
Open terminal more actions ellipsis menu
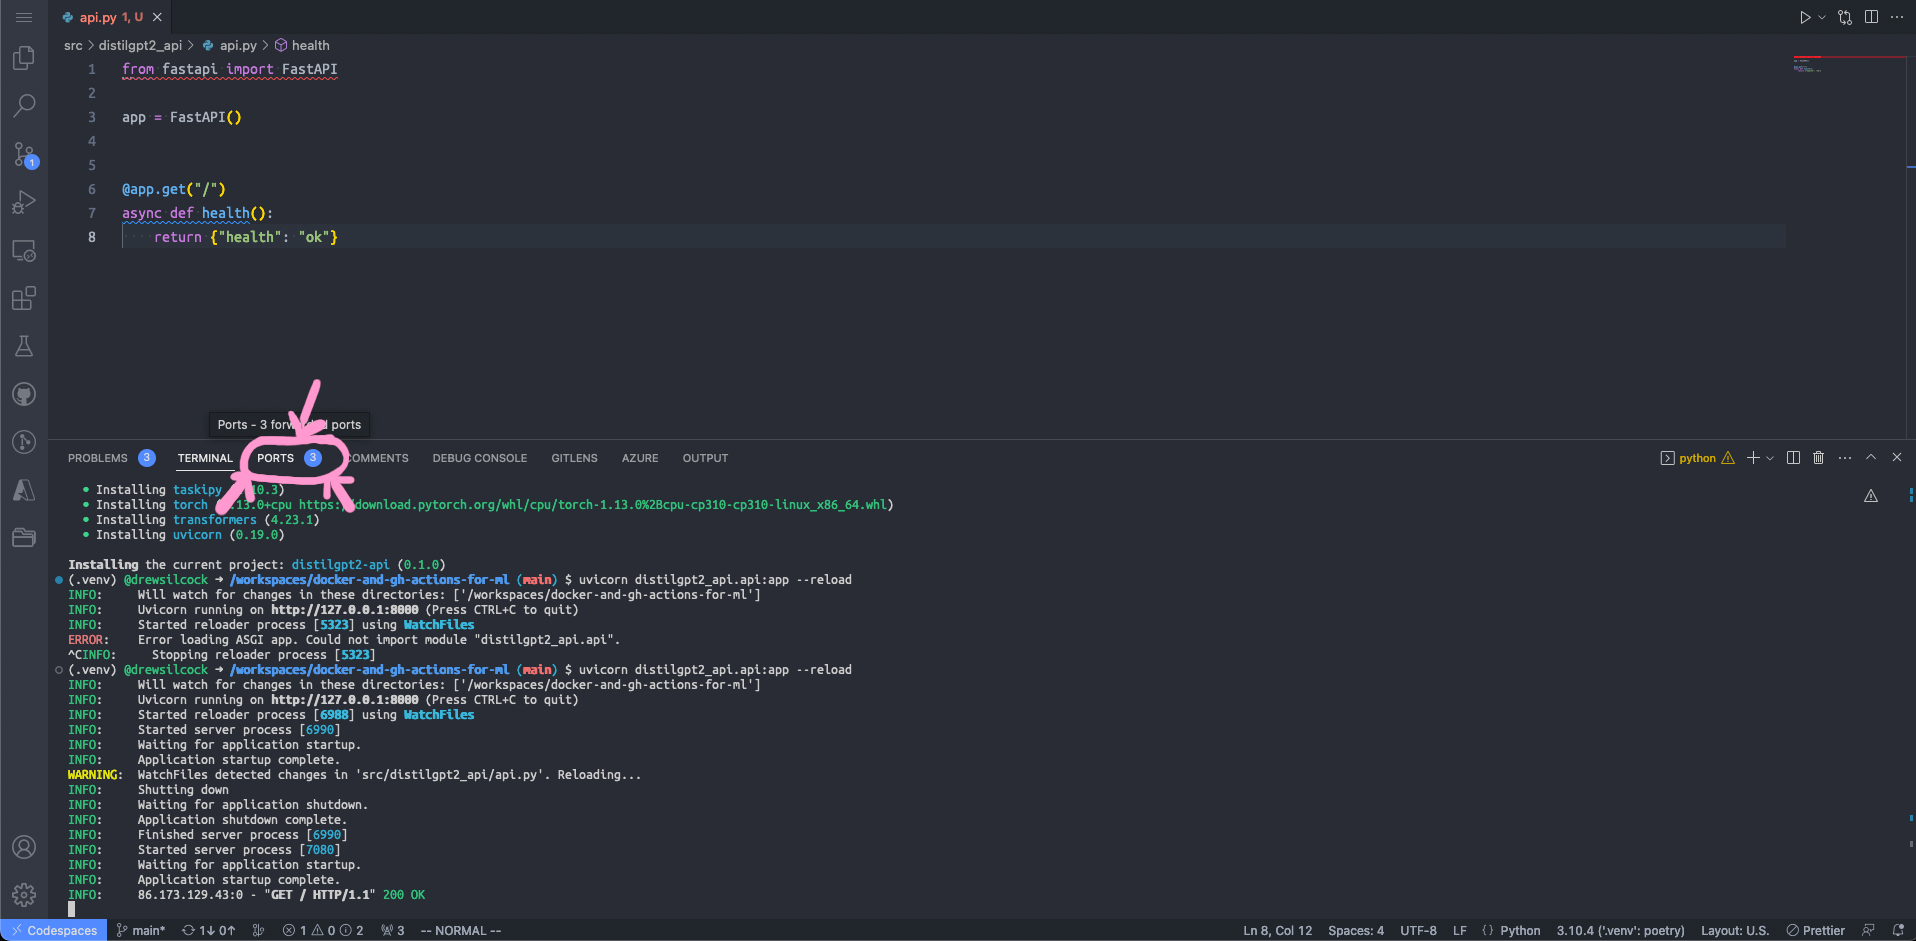click(1844, 457)
